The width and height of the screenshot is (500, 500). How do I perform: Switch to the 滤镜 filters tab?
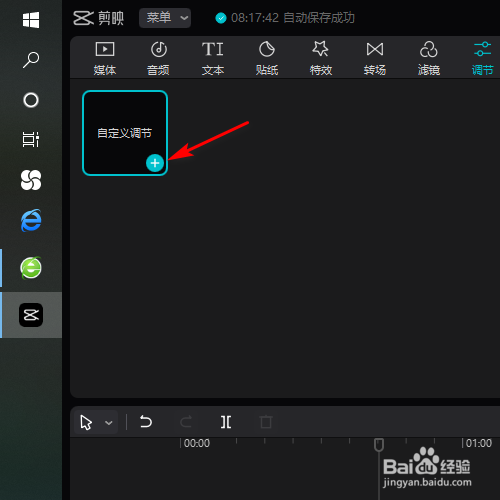(429, 59)
